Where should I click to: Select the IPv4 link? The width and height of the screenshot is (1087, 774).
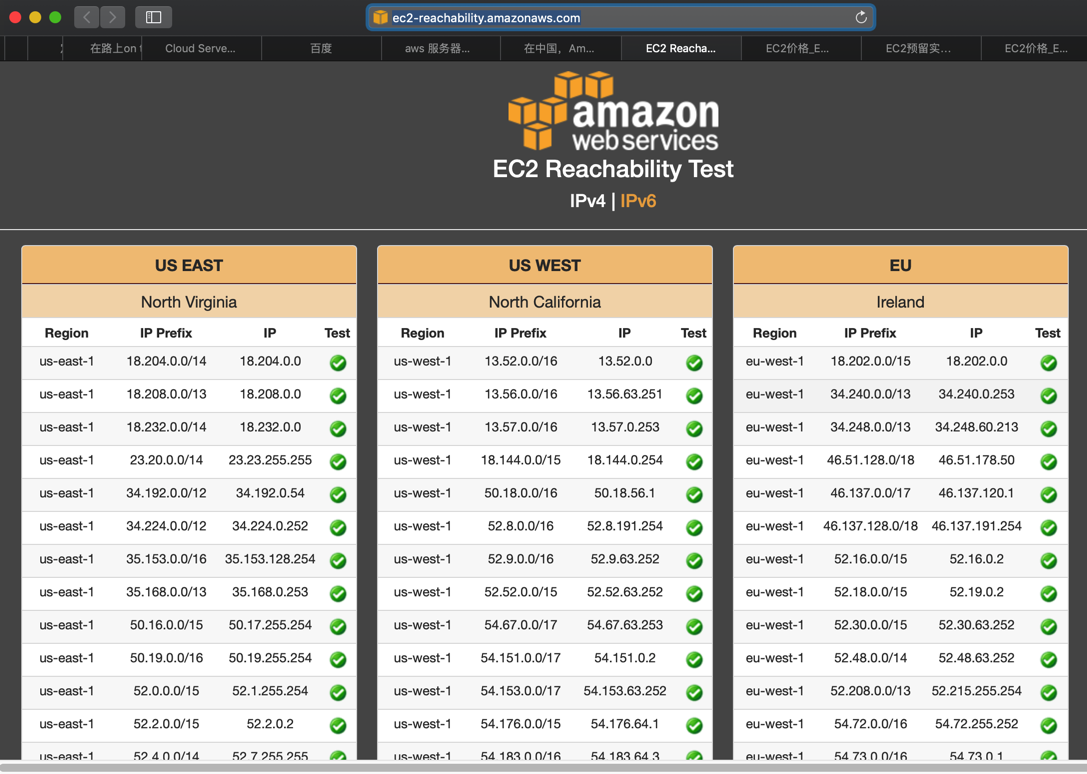click(587, 201)
